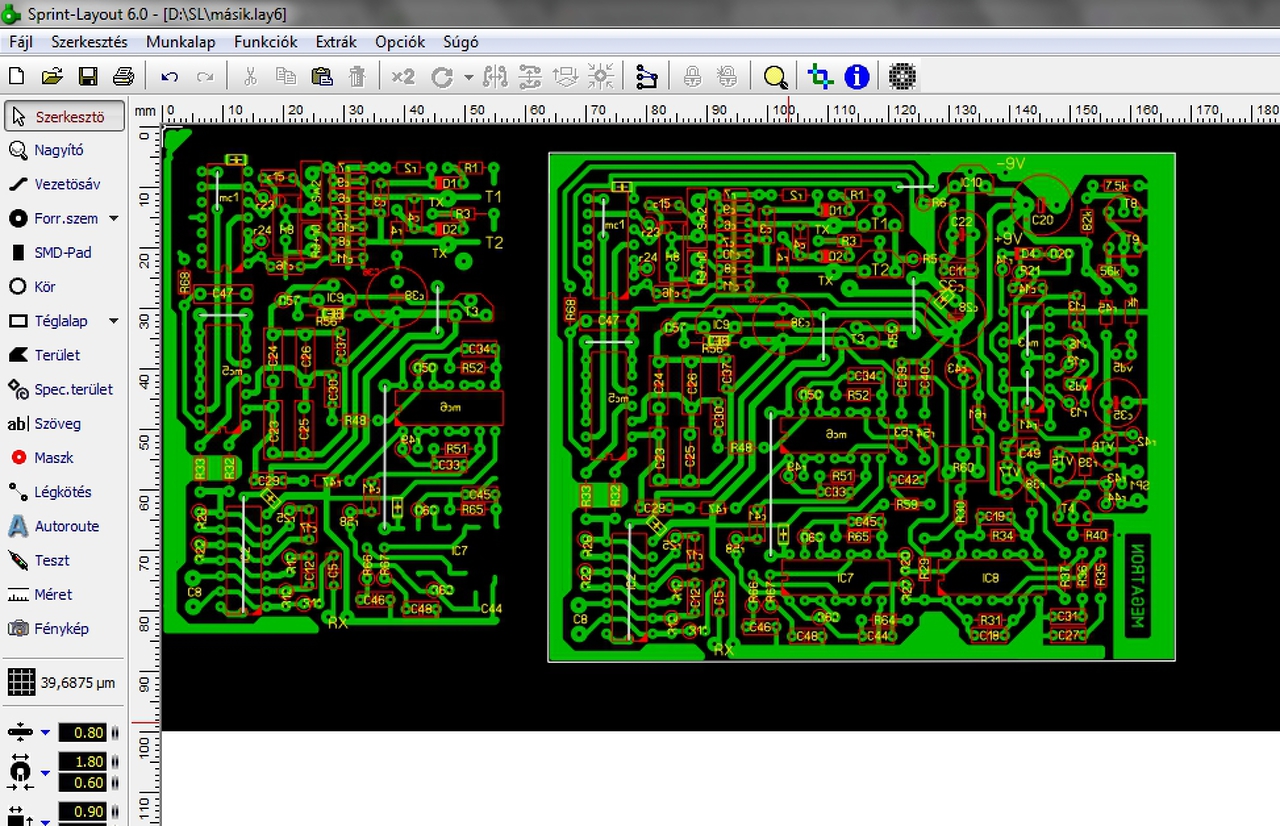Select the Teszt test tool
This screenshot has width=1280, height=826.
pyautogui.click(x=64, y=560)
